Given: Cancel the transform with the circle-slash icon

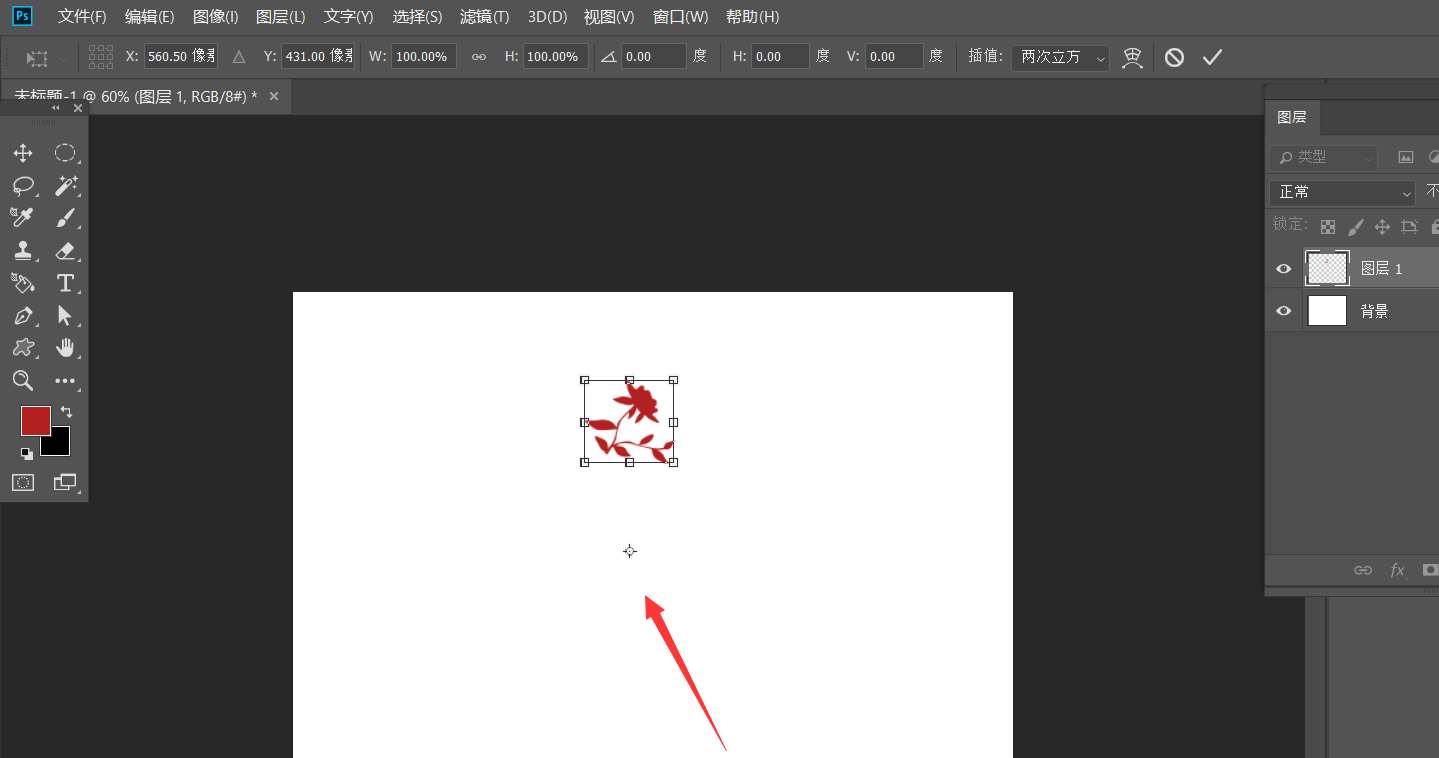Looking at the screenshot, I should 1174,57.
